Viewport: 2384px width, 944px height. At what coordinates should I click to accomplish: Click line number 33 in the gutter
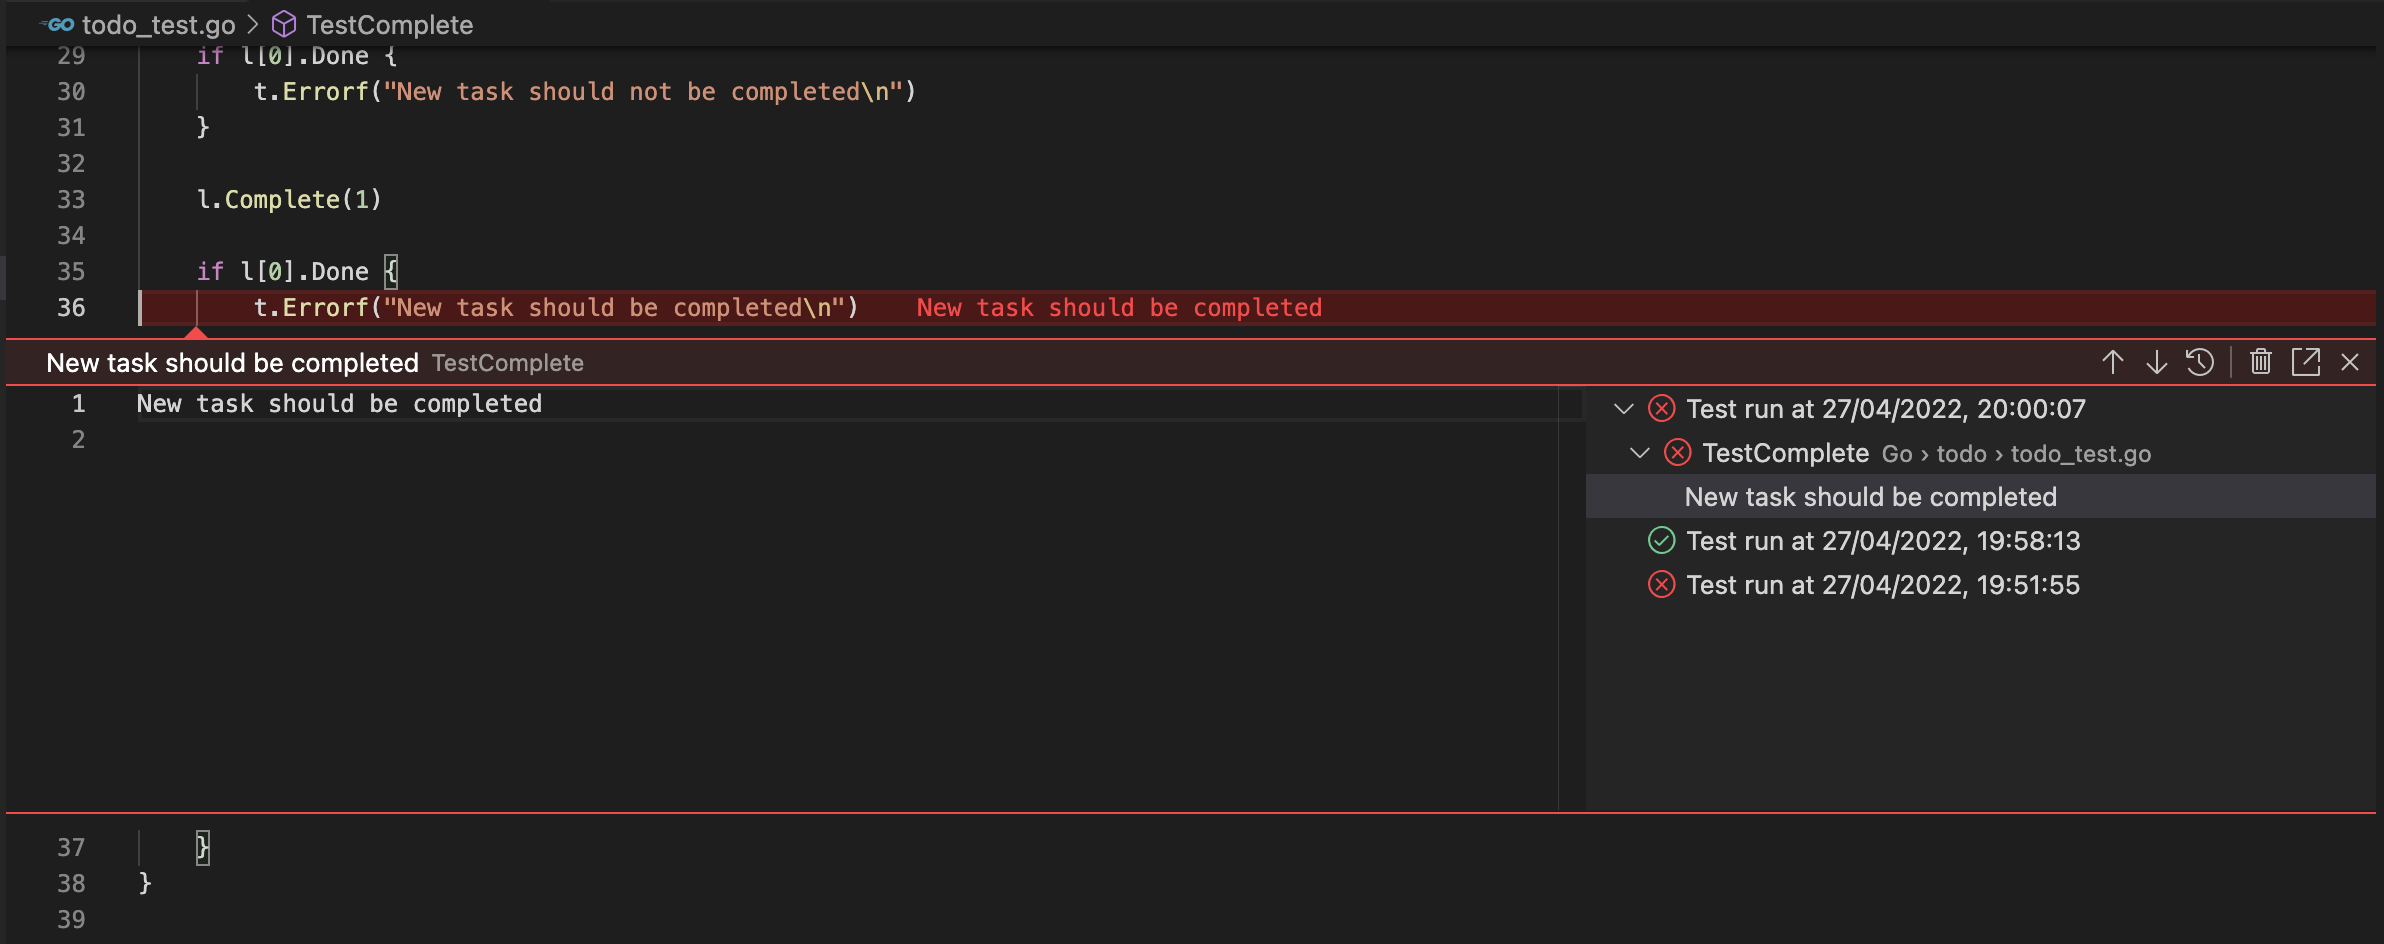click(71, 200)
